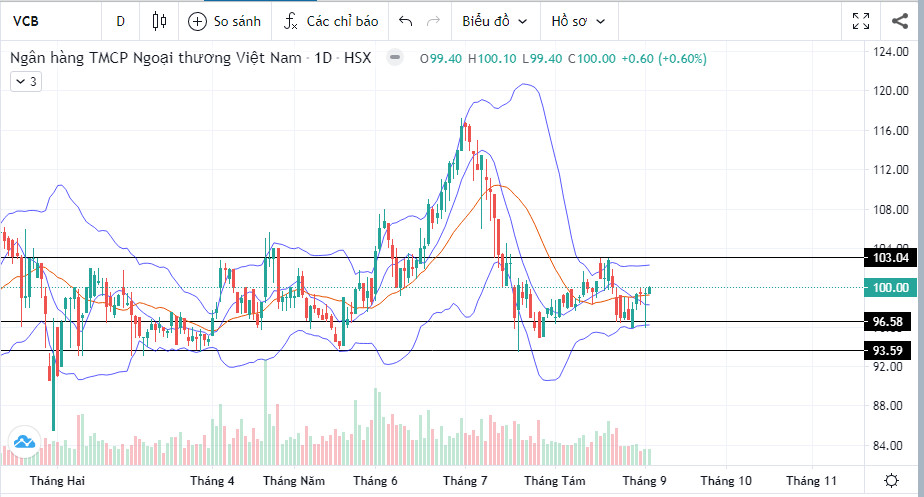The image size is (924, 497).
Task: Change the D time interval
Action: click(x=120, y=20)
